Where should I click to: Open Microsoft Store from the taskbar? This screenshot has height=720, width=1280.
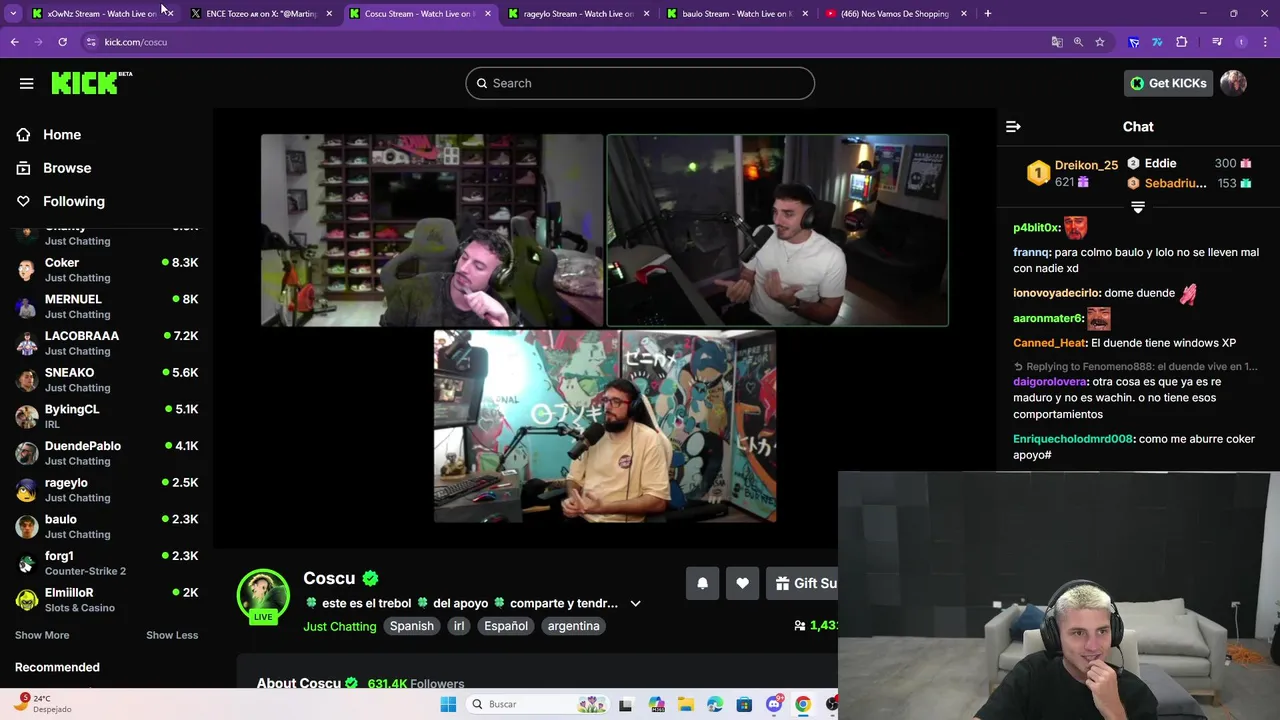point(744,704)
